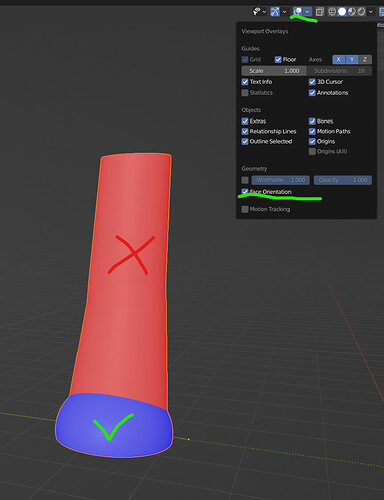Screen dimensions: 384x500
Task: Collapse the Viewport Overlays dropdown arrow
Action: pyautogui.click(x=307, y=12)
